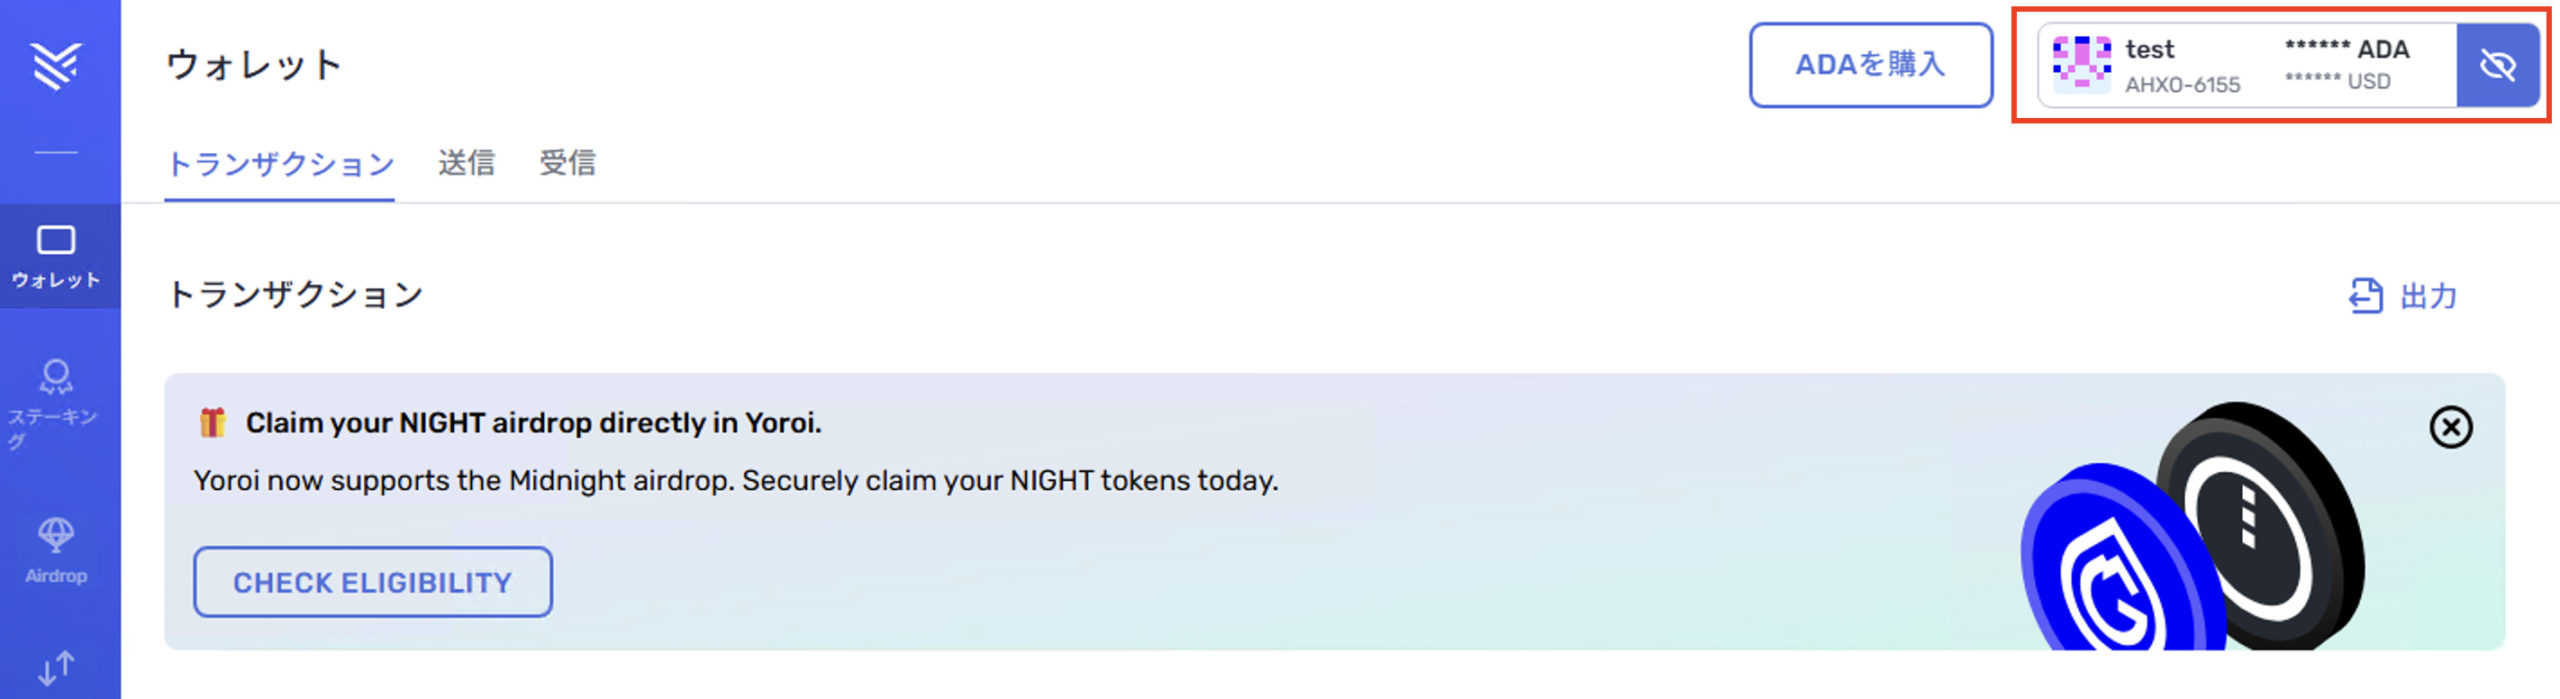Click the CHECK ELIGIBILITY button
Image resolution: width=2560 pixels, height=699 pixels.
click(x=373, y=582)
